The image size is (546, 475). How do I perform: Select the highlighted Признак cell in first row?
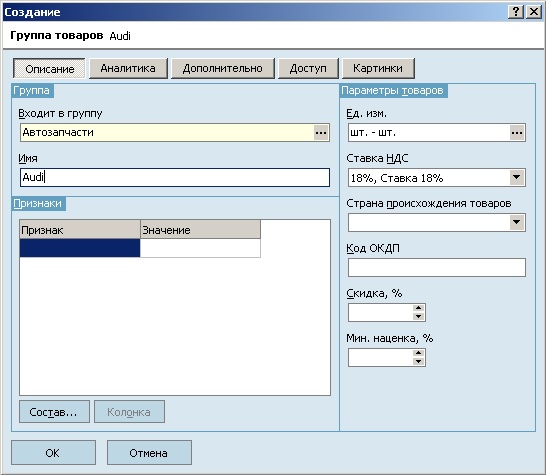click(80, 248)
